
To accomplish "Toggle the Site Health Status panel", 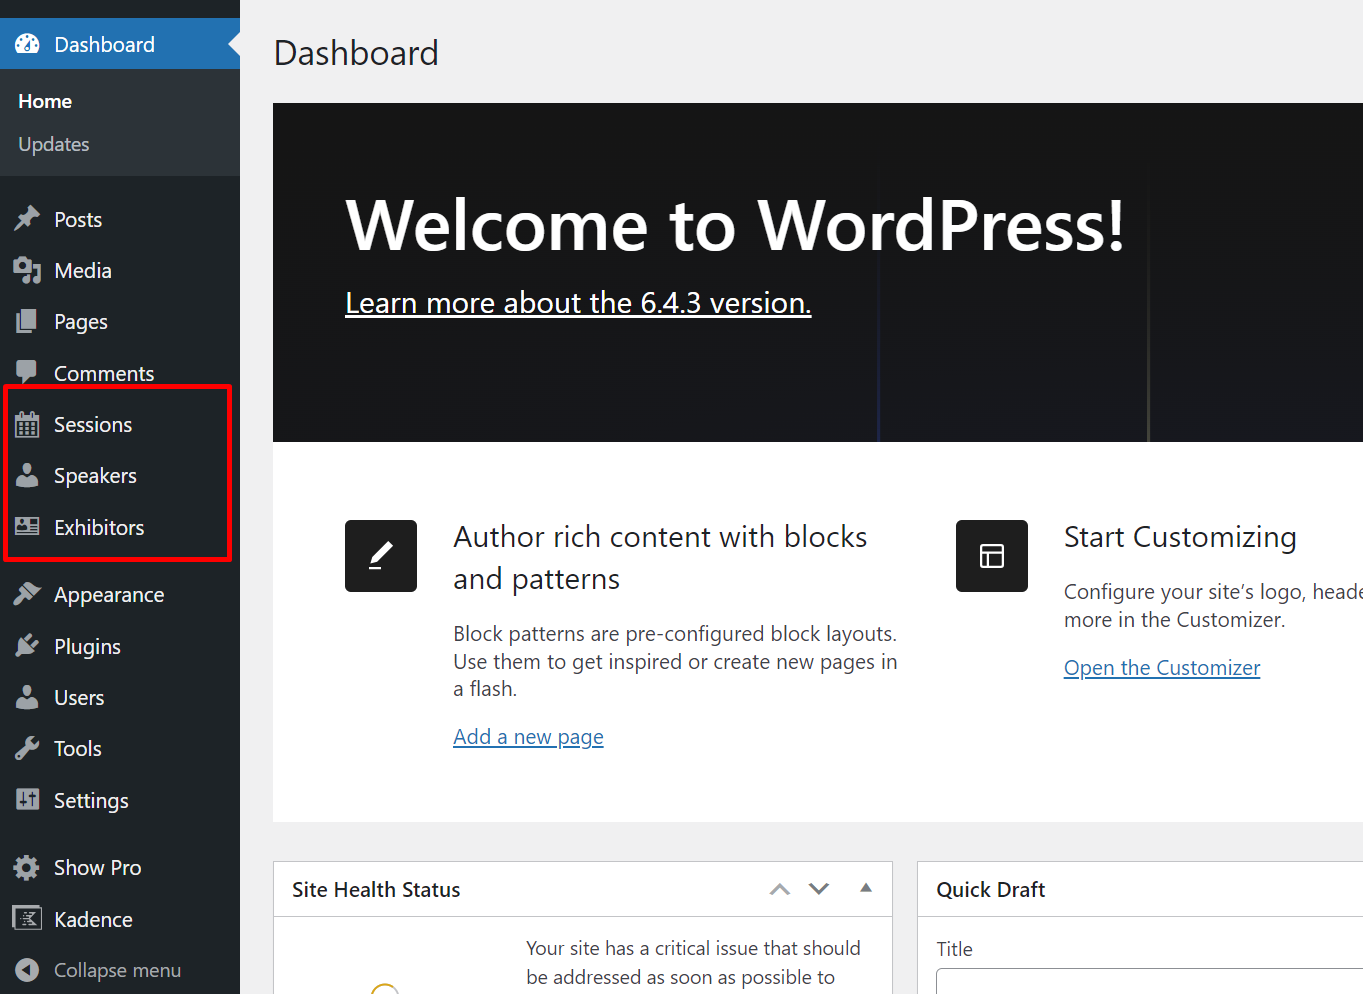I will click(866, 888).
